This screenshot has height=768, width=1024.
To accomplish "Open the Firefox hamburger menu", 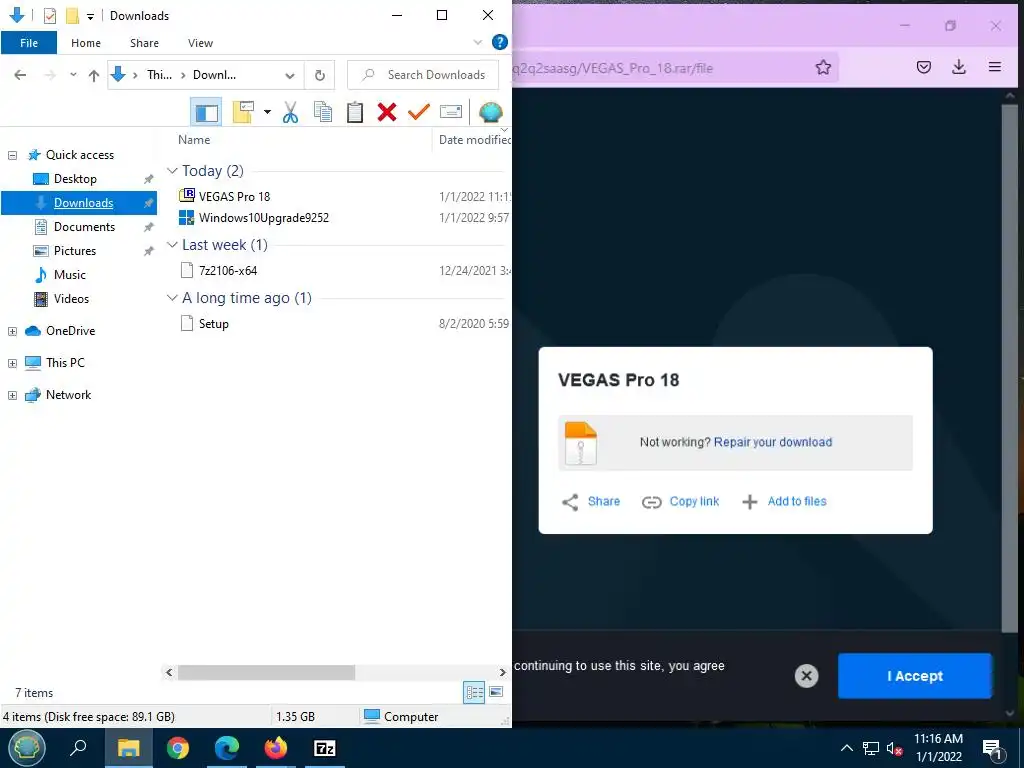I will [995, 67].
